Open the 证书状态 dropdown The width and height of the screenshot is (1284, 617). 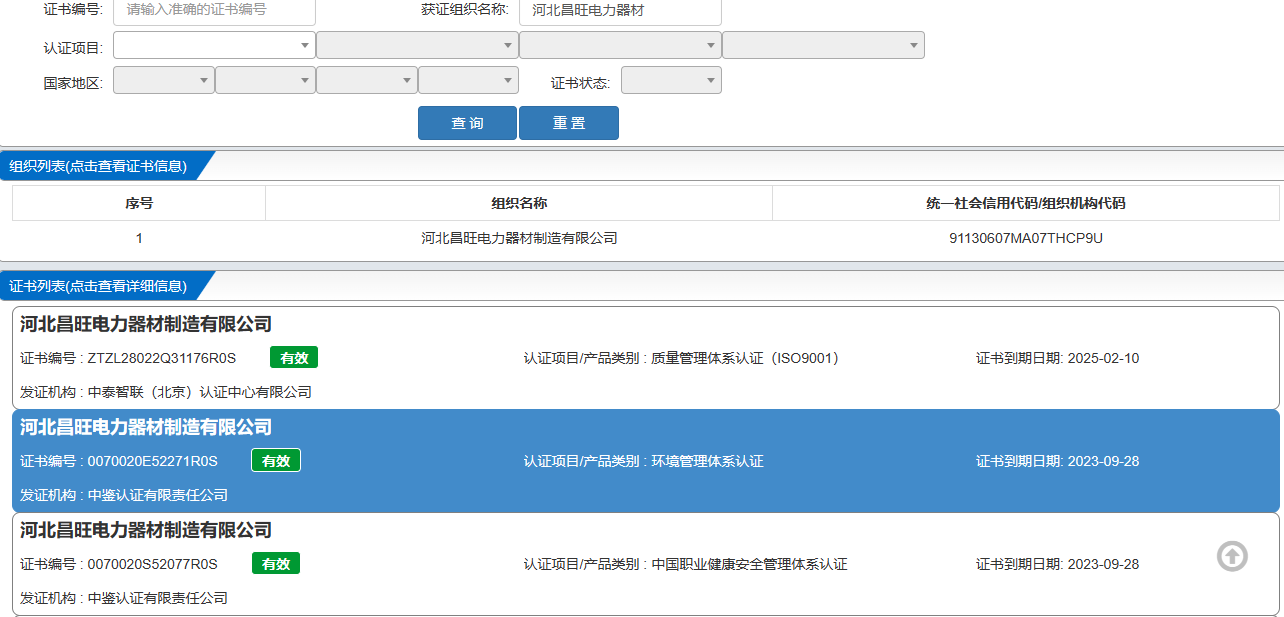pyautogui.click(x=671, y=80)
